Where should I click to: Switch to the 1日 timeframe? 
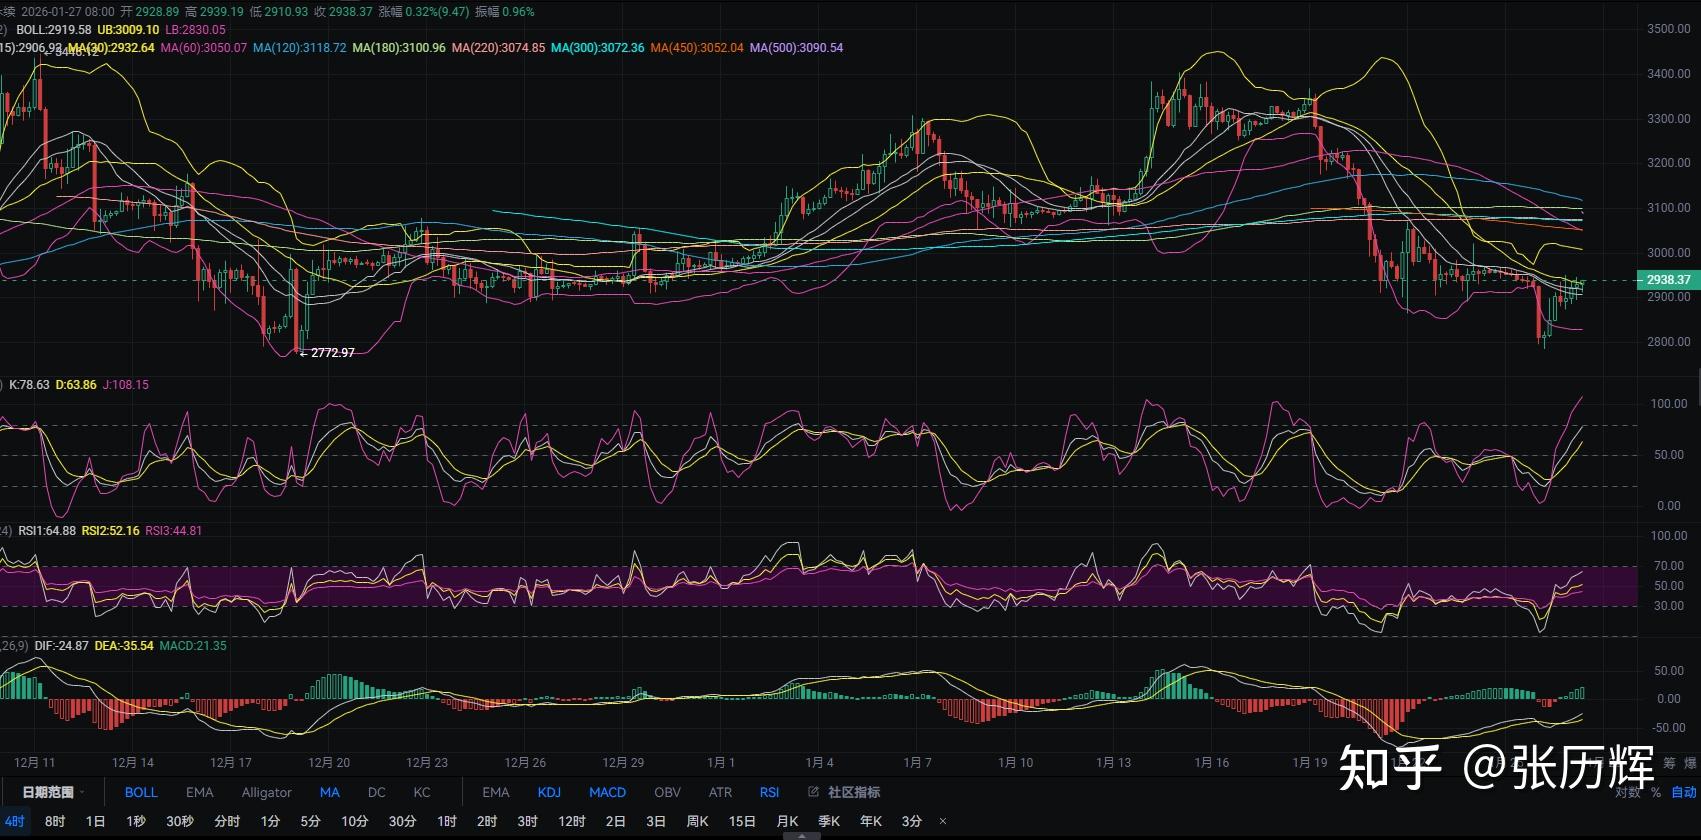[x=95, y=821]
